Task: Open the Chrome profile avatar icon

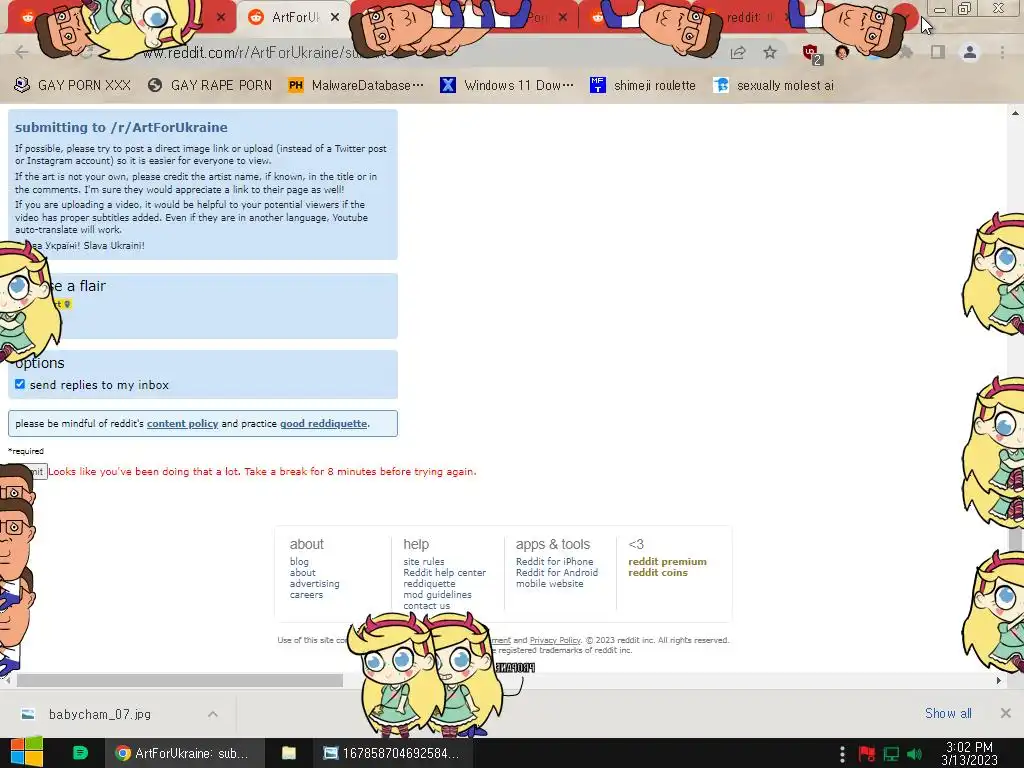Action: point(970,52)
